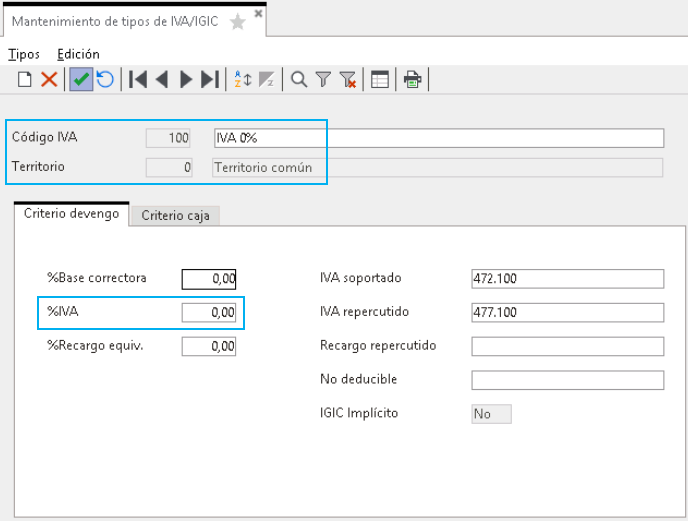
Task: Click the A-Z sort order icon
Action: (243, 79)
